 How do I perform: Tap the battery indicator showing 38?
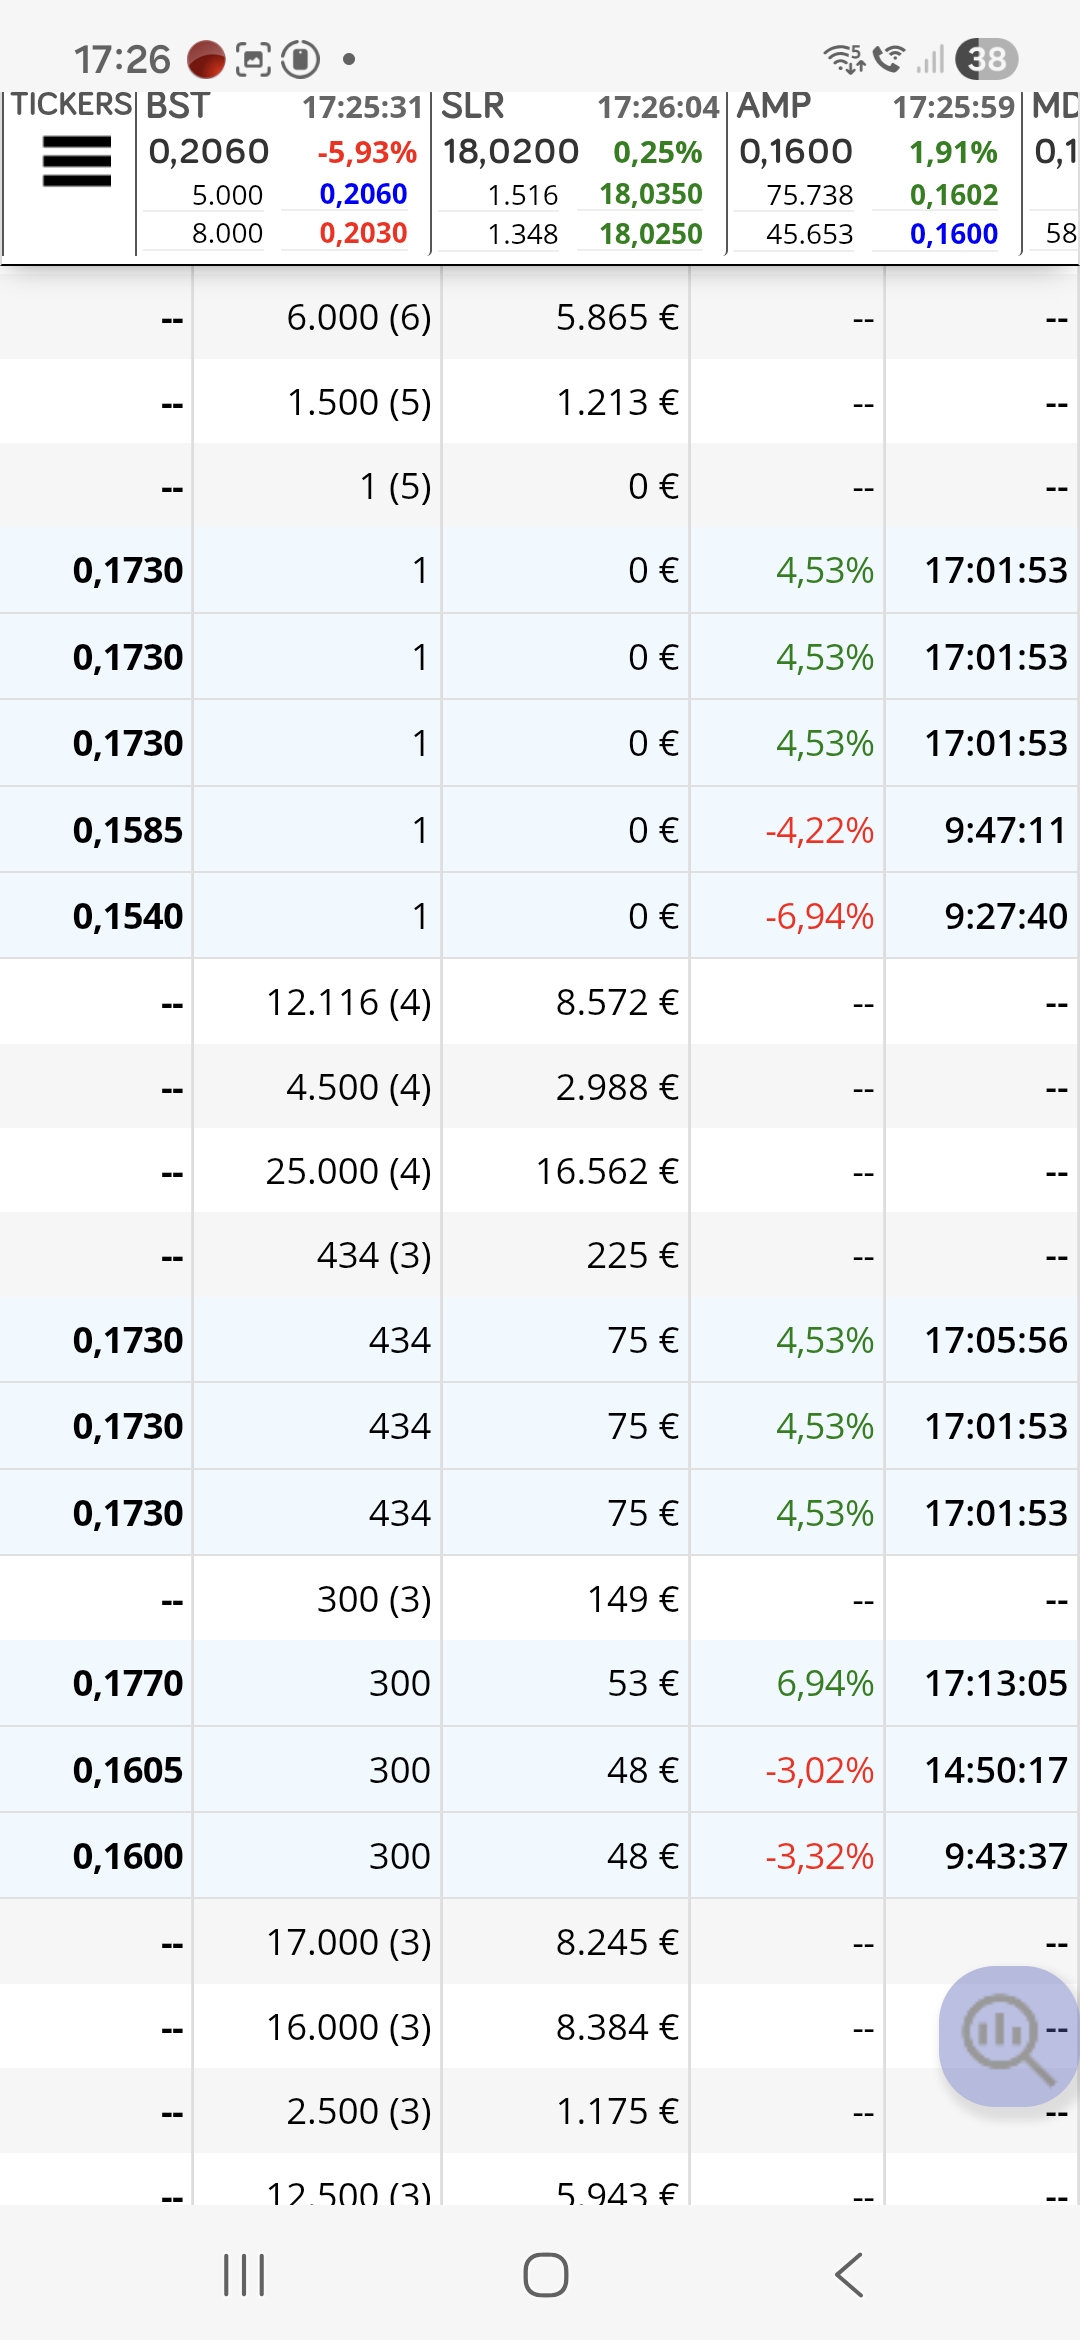pyautogui.click(x=986, y=59)
